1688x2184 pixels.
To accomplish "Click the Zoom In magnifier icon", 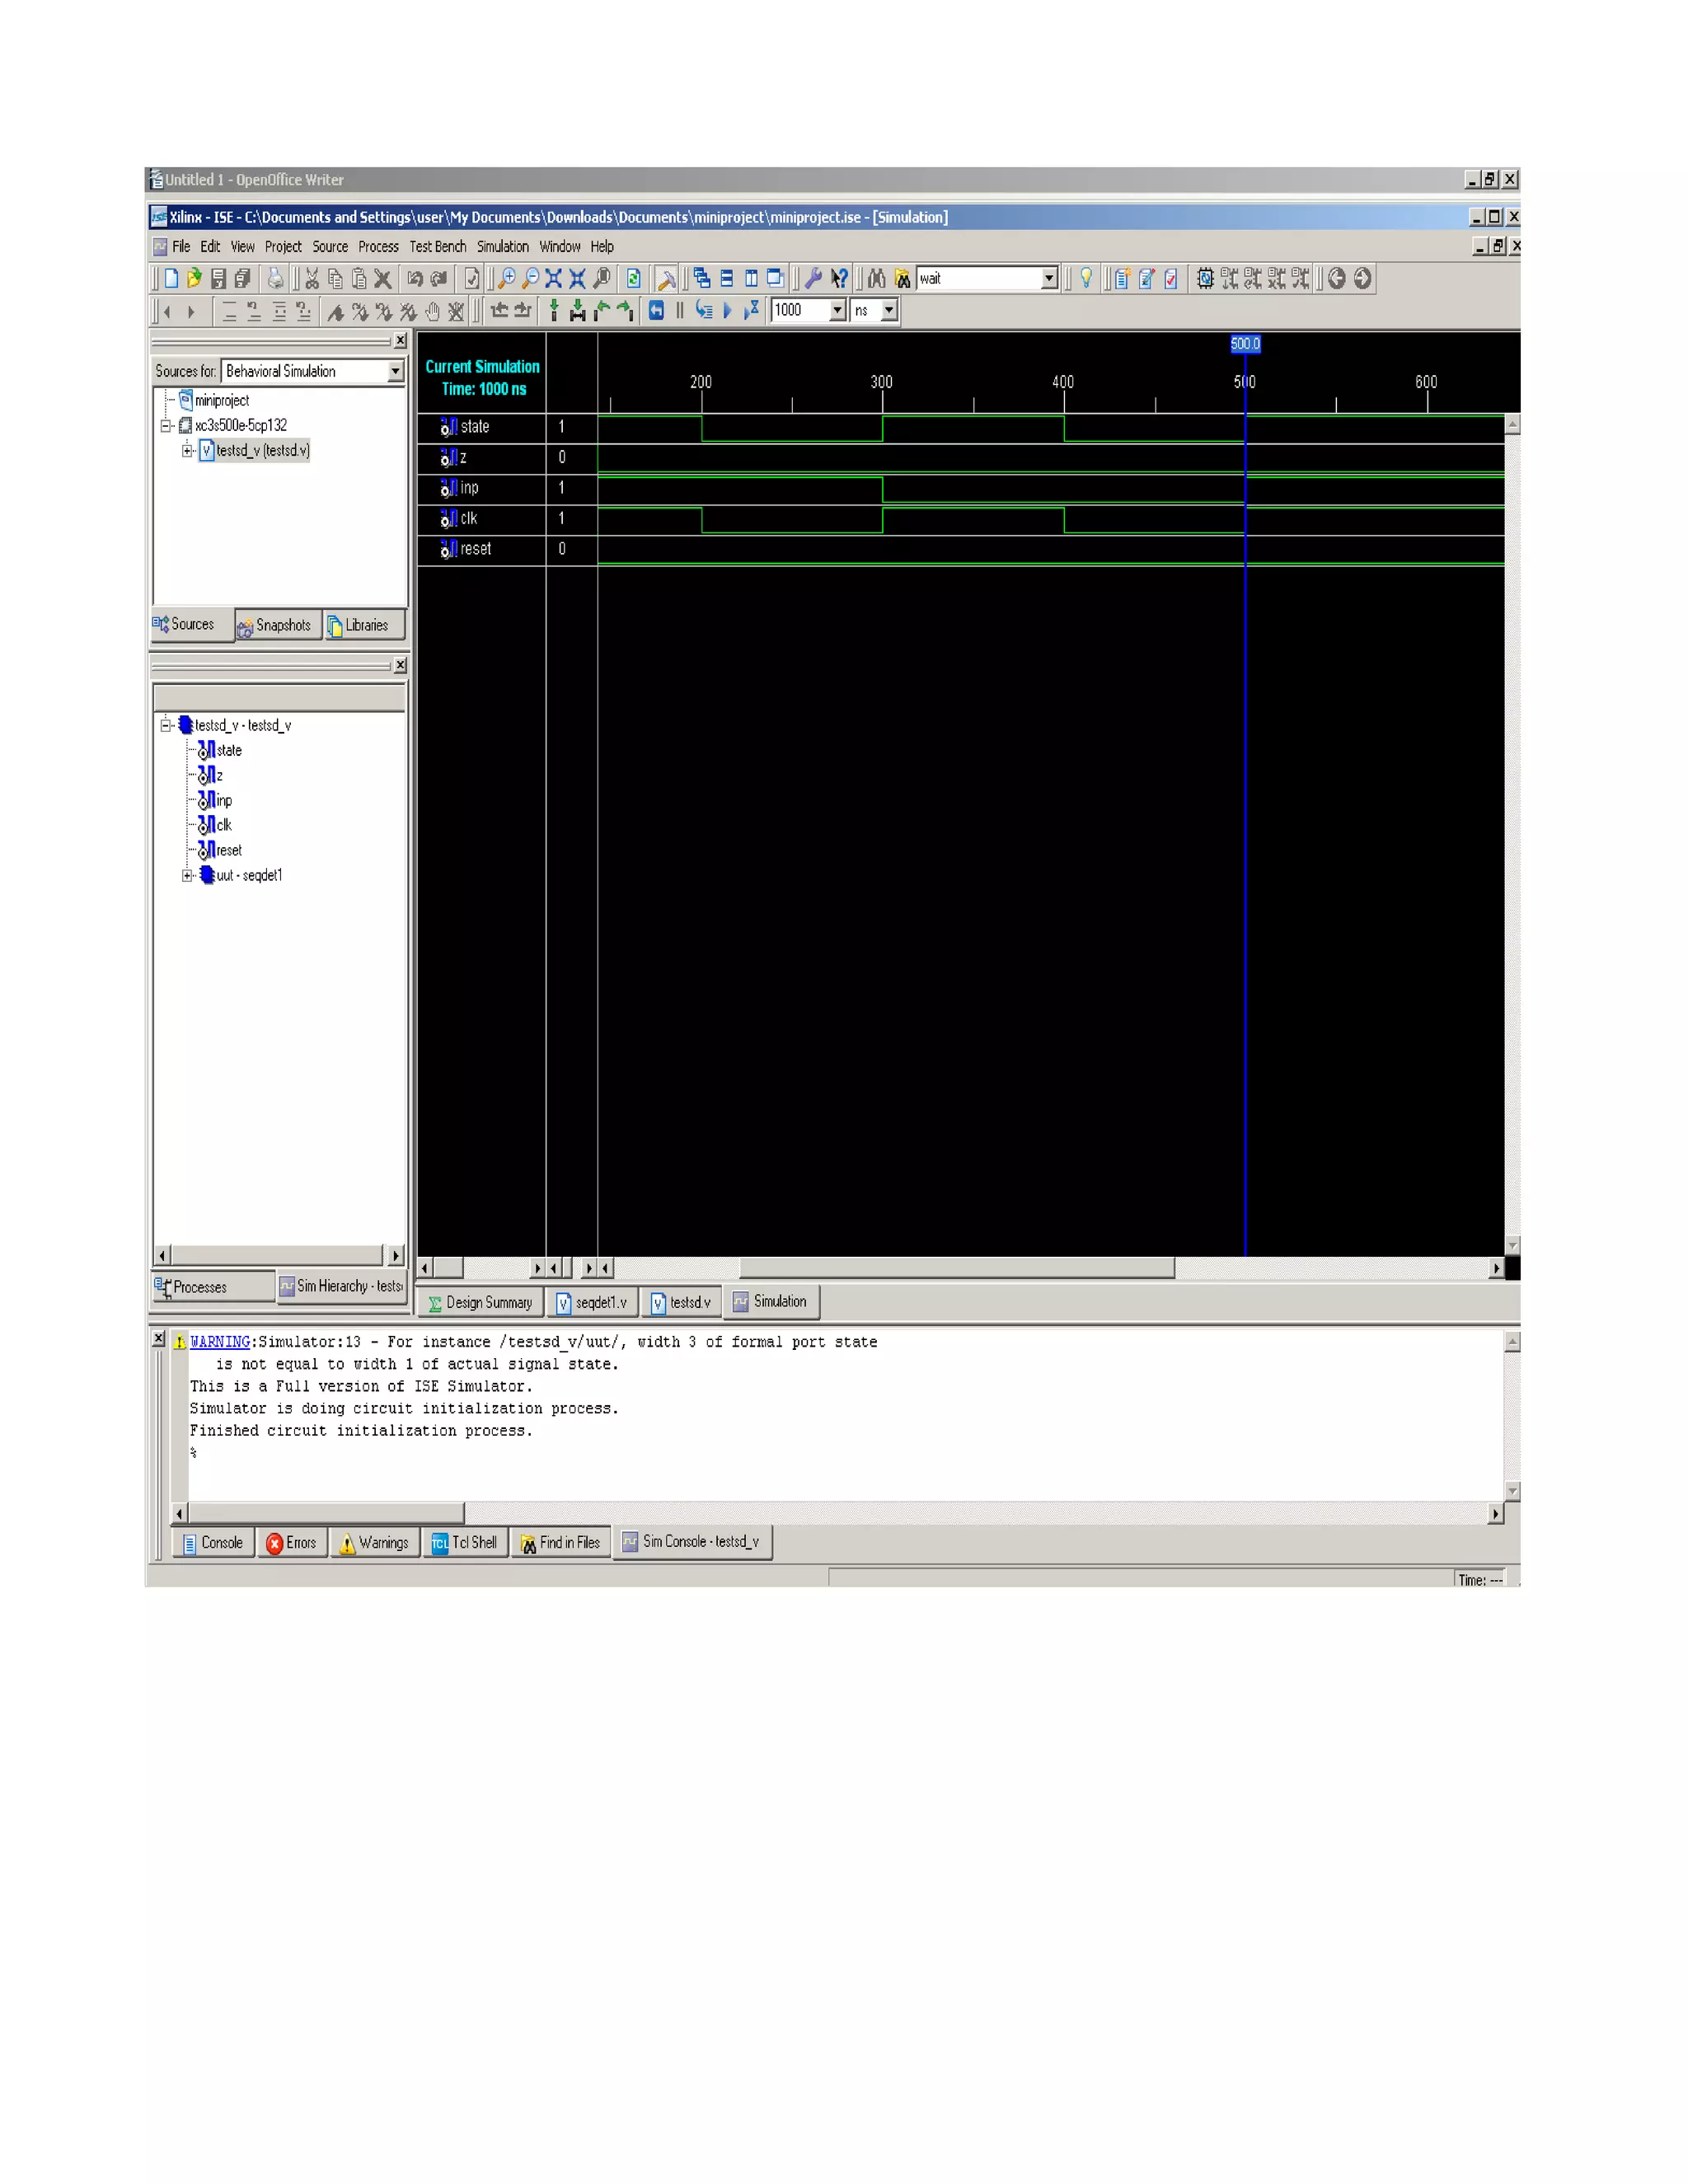I will point(507,278).
